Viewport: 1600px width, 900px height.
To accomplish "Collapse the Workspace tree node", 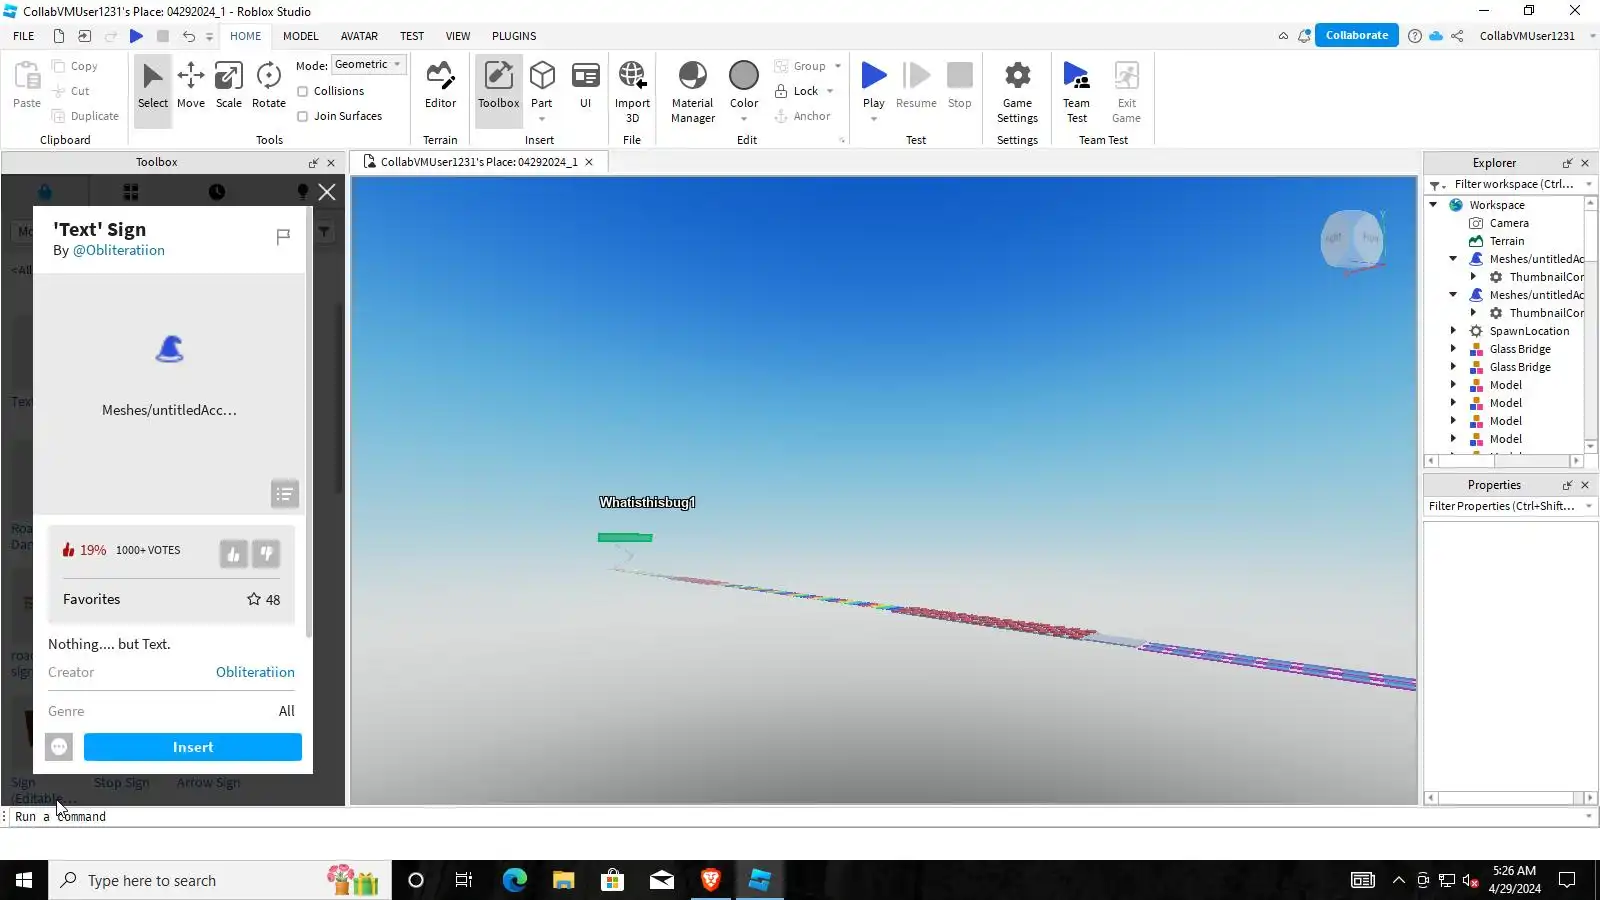I will (1433, 205).
